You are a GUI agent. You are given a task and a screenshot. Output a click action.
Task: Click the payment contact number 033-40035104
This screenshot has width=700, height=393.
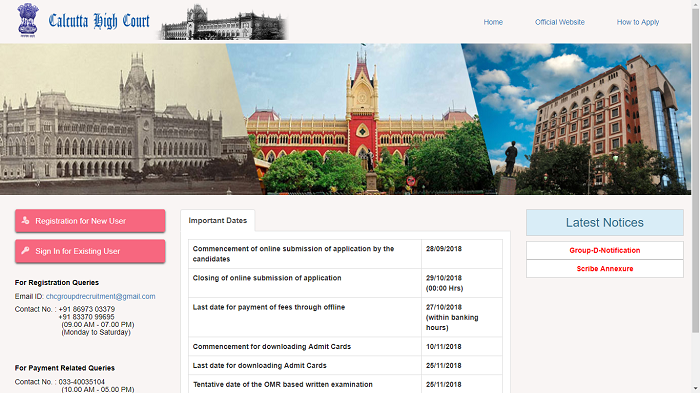click(x=82, y=382)
